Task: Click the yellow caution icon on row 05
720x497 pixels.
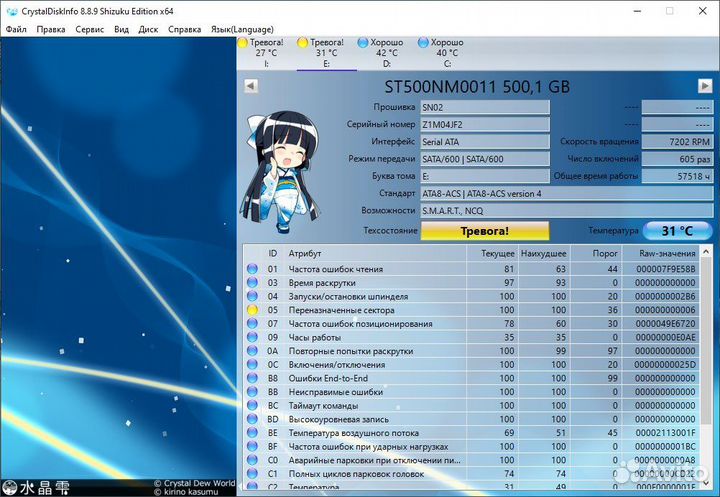Action: (252, 311)
